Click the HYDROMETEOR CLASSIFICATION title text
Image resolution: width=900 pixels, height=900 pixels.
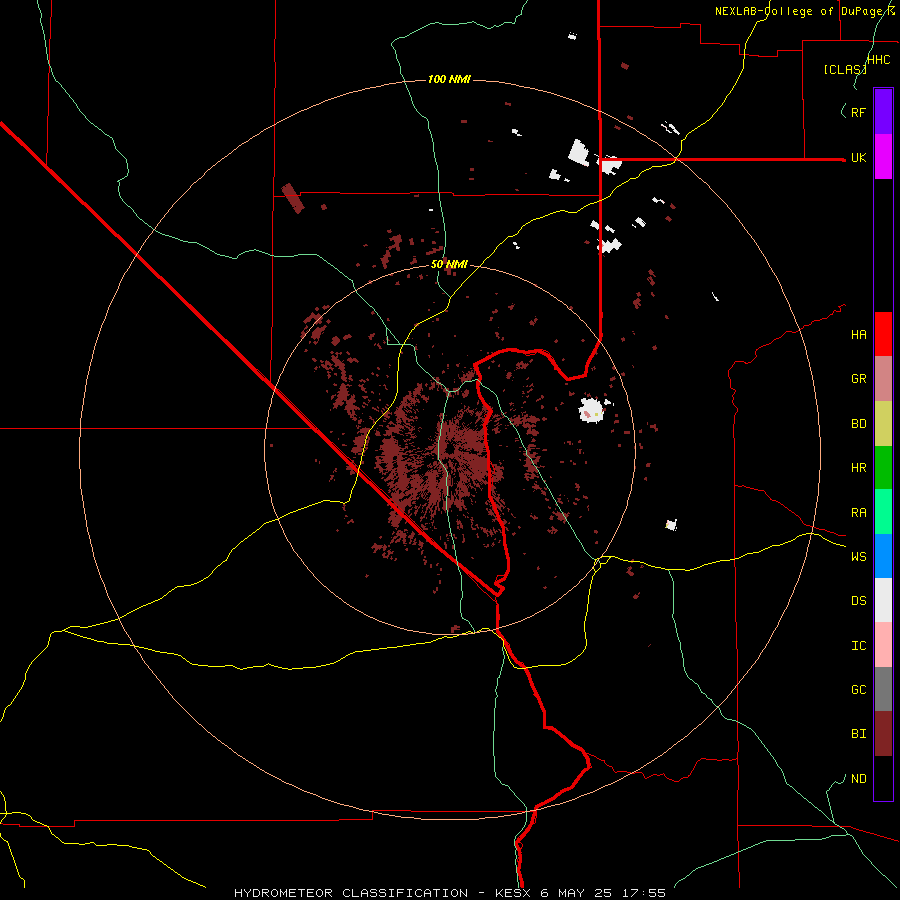(351, 893)
